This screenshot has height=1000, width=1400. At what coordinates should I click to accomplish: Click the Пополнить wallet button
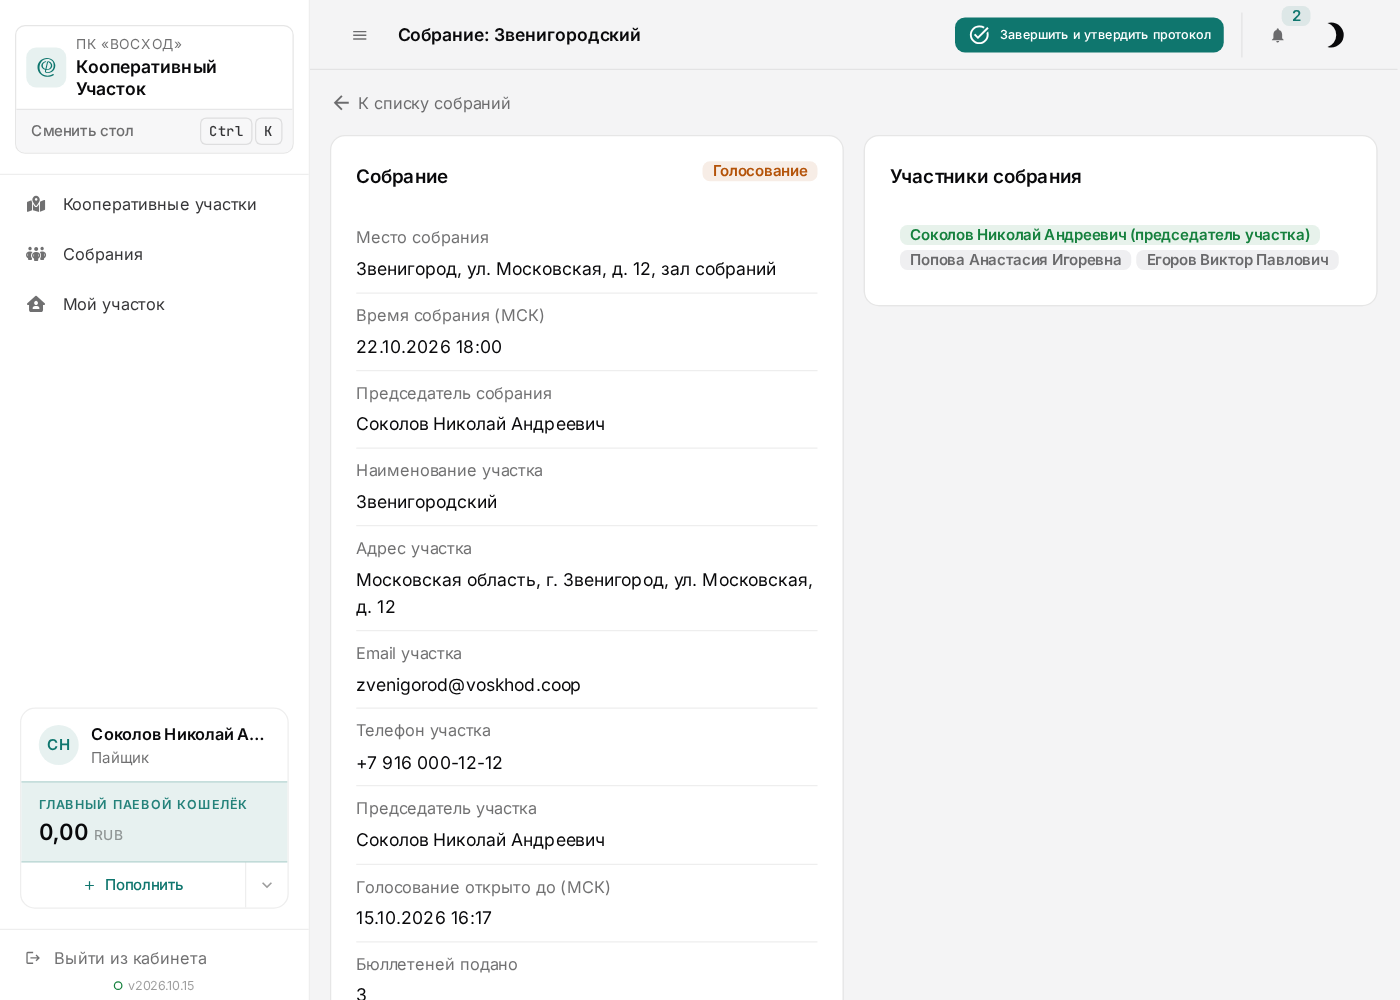coord(133,885)
